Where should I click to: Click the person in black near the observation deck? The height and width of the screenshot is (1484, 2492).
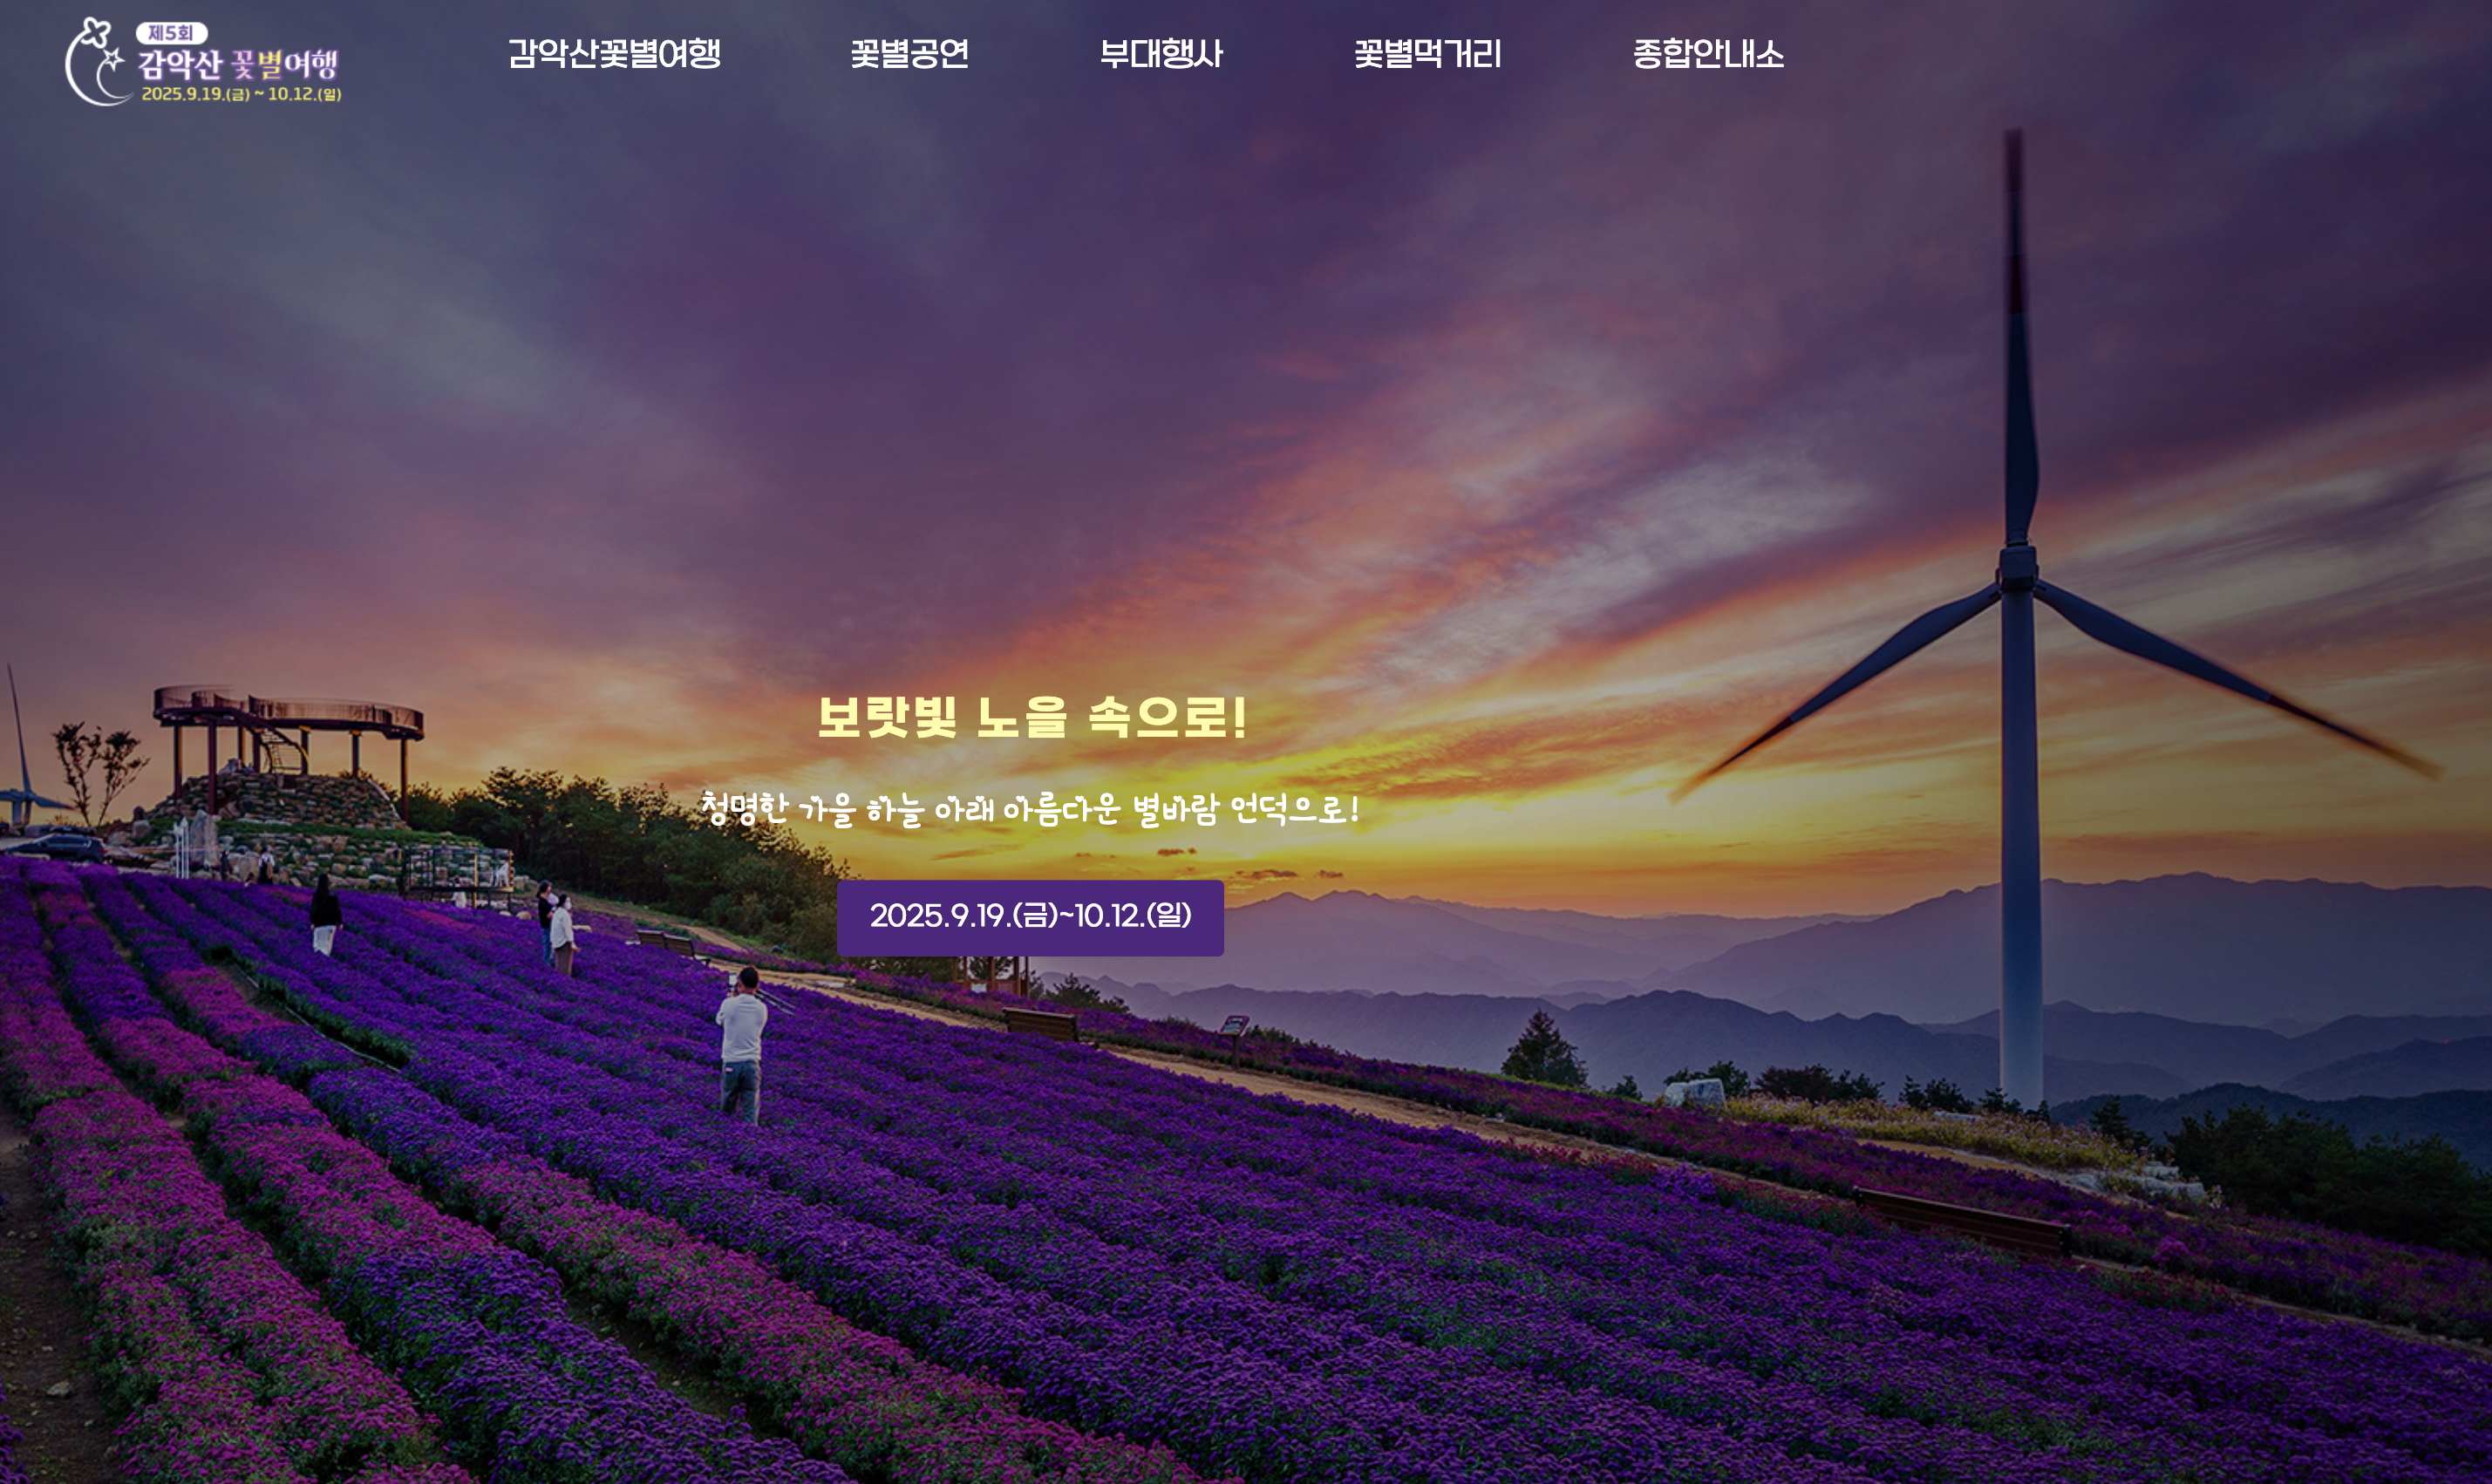(324, 914)
